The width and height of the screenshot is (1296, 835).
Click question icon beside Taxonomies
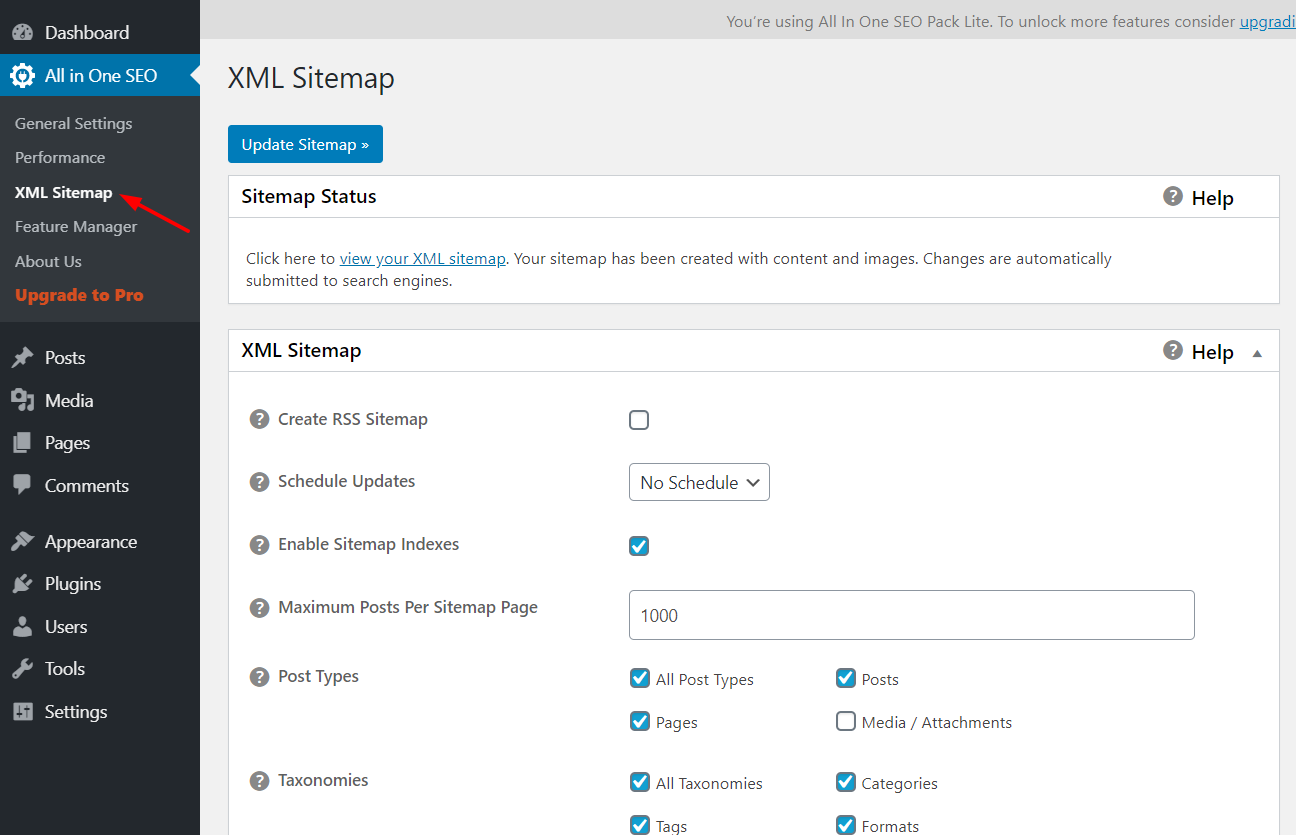pyautogui.click(x=259, y=781)
